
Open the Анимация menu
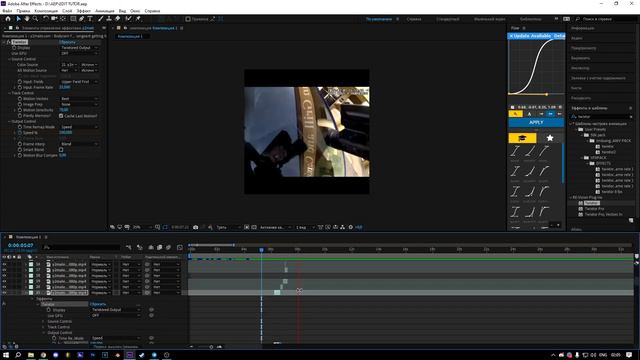click(105, 11)
